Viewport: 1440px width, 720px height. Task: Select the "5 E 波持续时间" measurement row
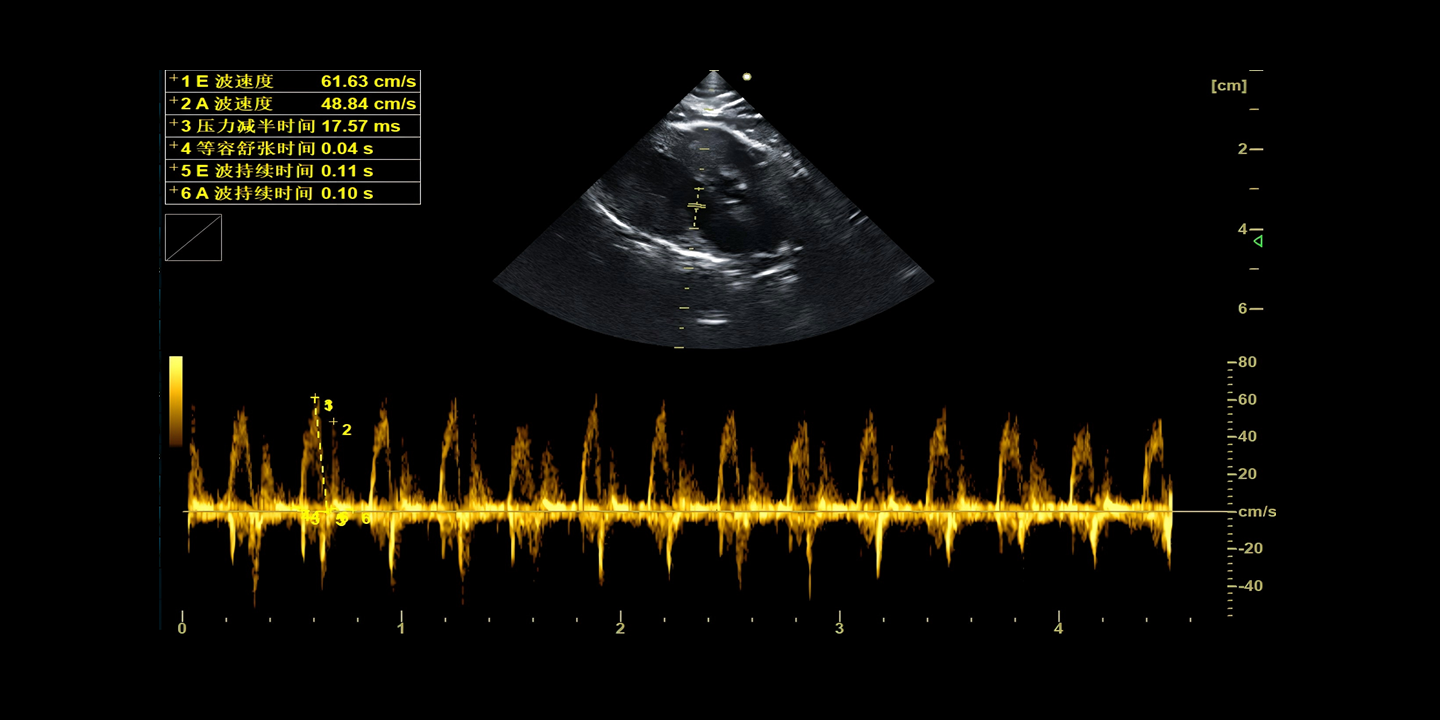point(293,171)
